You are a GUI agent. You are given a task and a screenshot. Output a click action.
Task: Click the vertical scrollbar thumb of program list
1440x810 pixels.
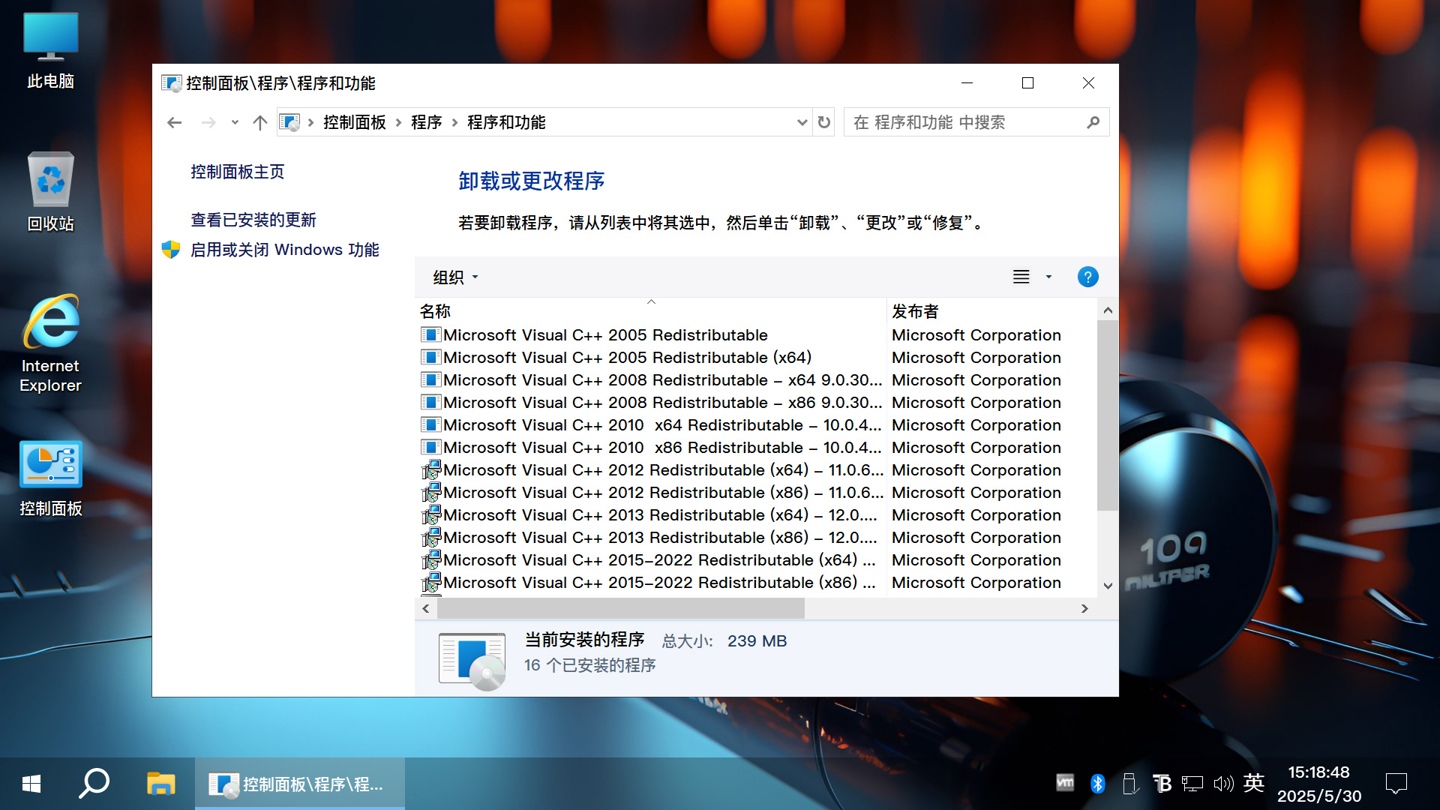[1107, 416]
